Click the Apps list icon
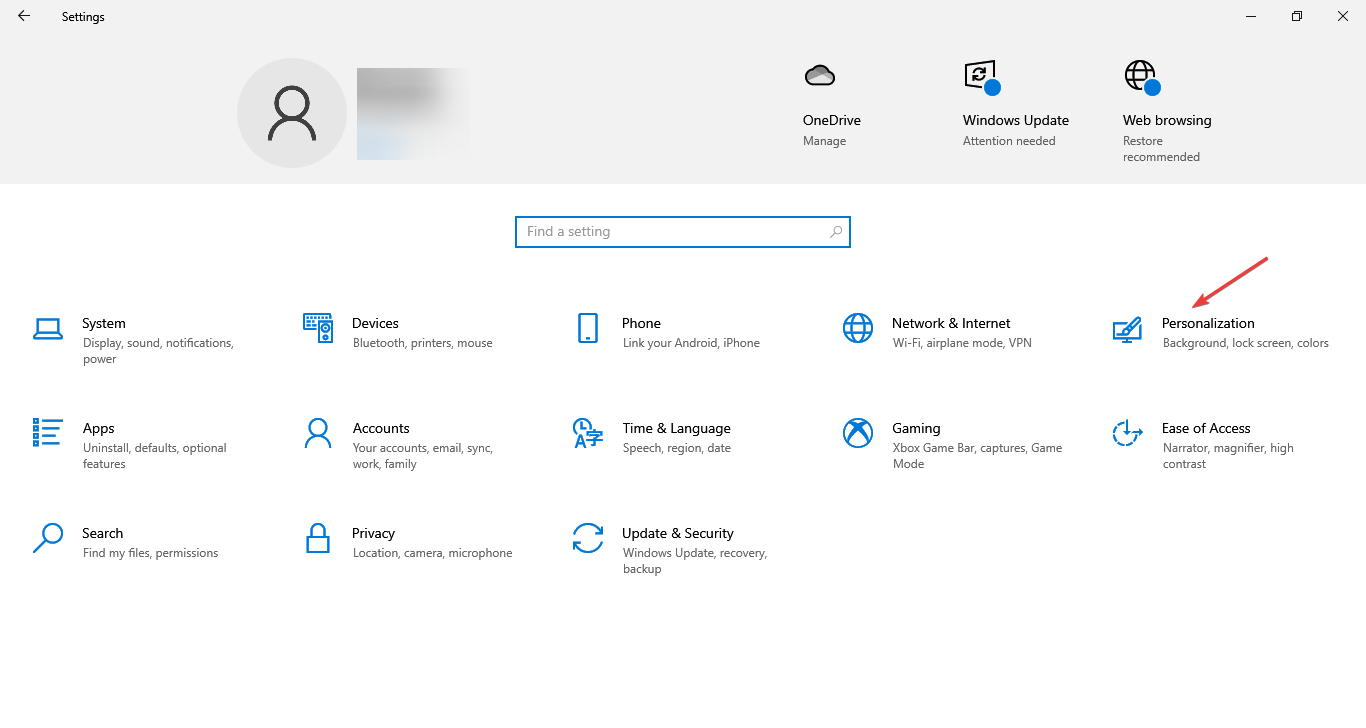 (x=47, y=433)
